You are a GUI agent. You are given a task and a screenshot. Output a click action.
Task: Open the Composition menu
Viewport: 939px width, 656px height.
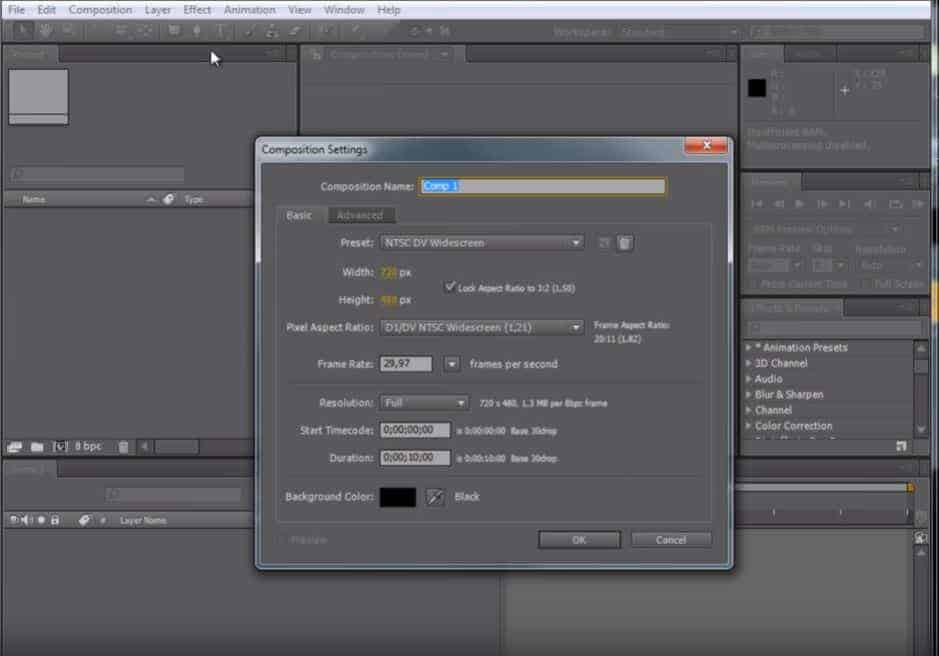coord(100,10)
